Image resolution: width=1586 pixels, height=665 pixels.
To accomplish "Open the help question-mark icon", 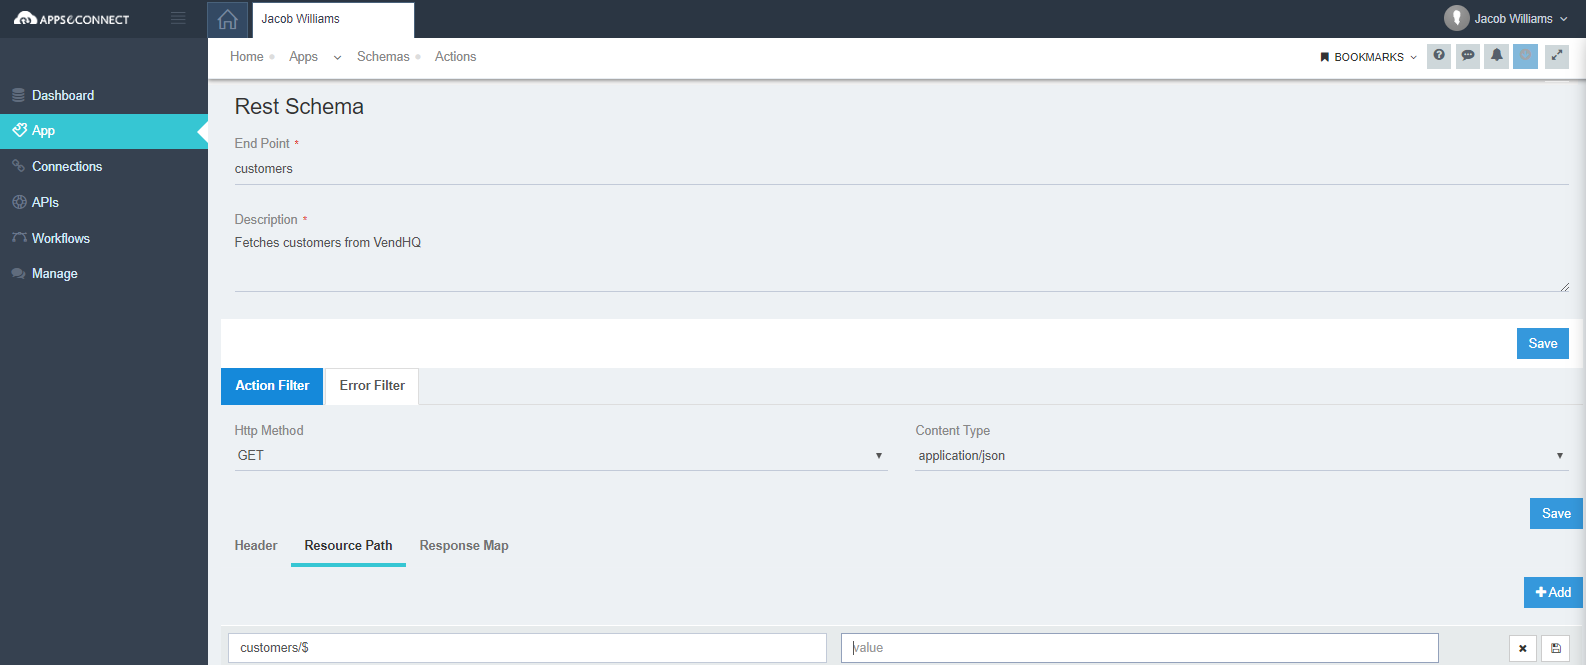I will (1439, 56).
